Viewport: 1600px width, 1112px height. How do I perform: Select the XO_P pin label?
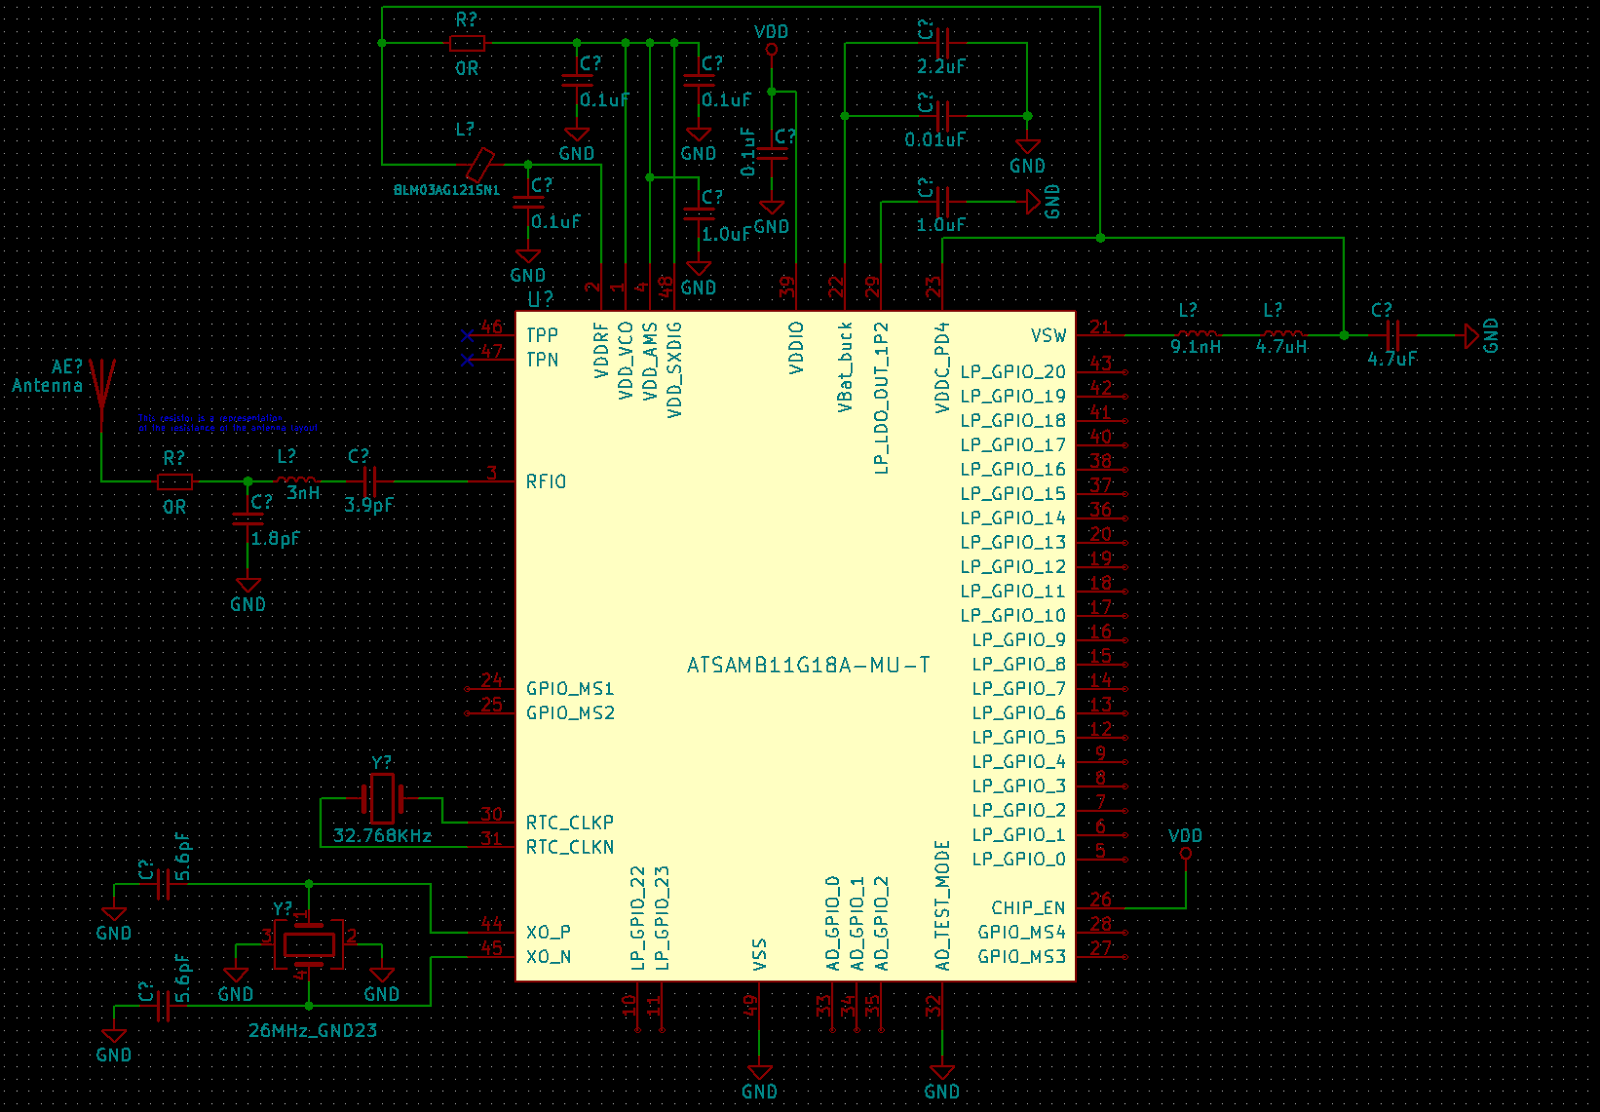548,933
